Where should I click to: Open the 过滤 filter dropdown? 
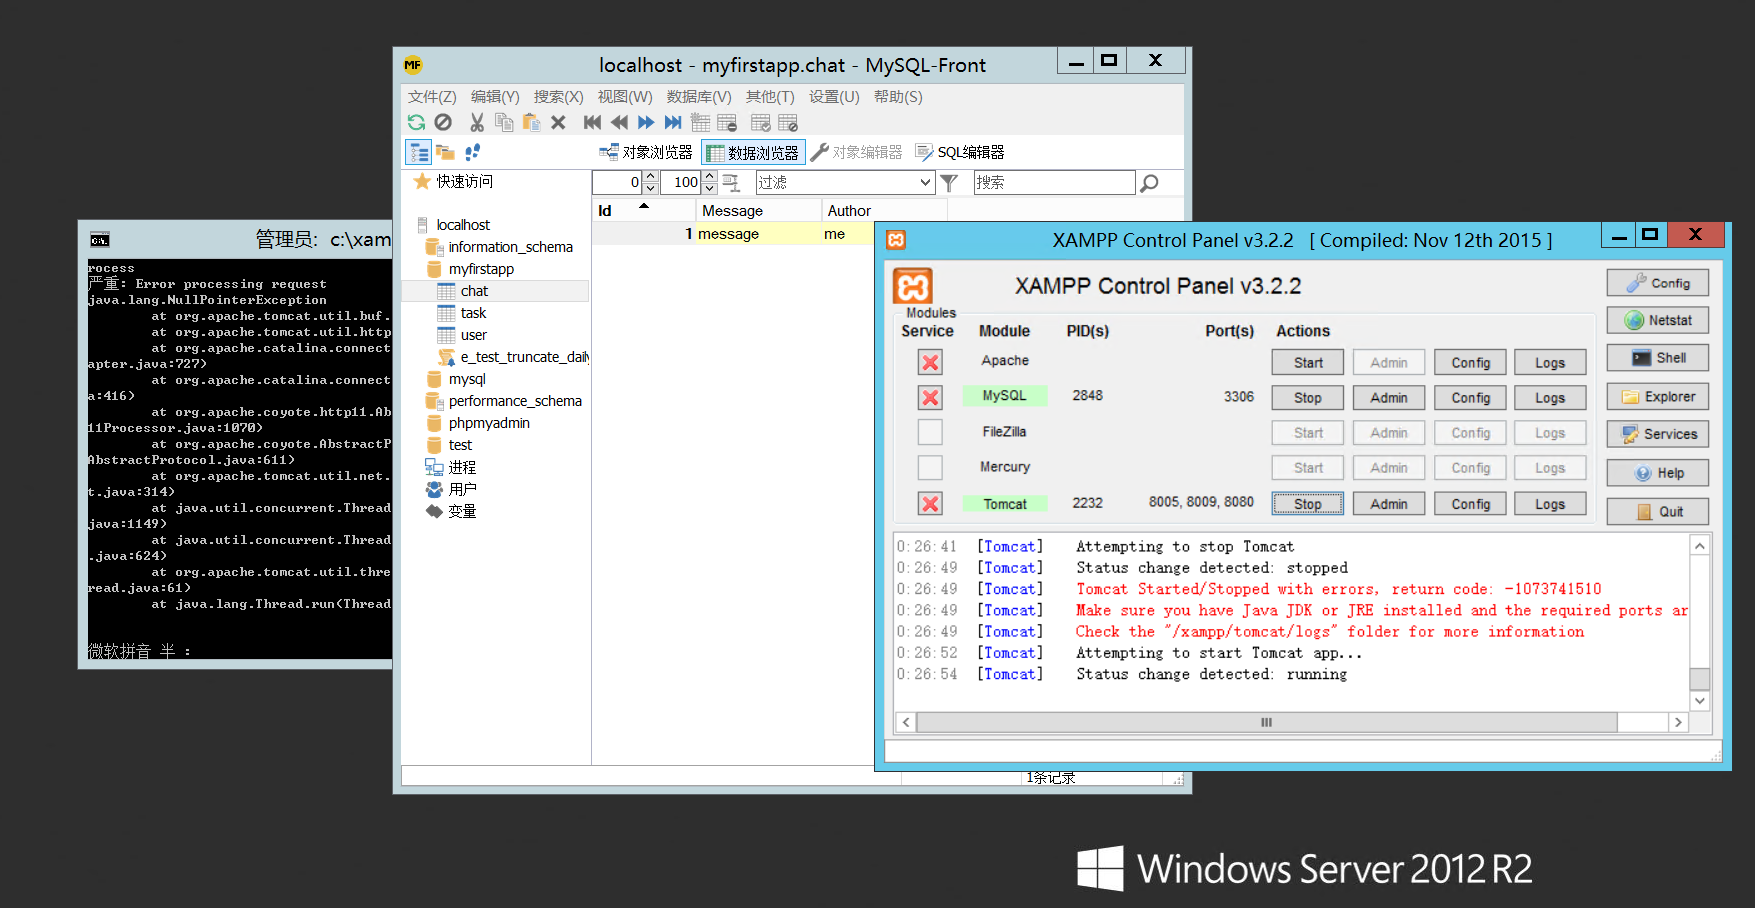pyautogui.click(x=926, y=182)
